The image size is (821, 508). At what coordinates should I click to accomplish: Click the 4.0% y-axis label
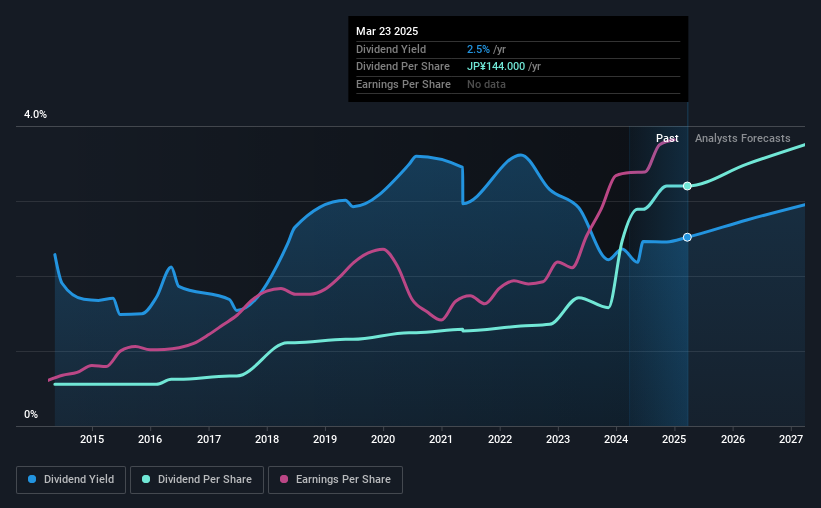click(x=35, y=114)
